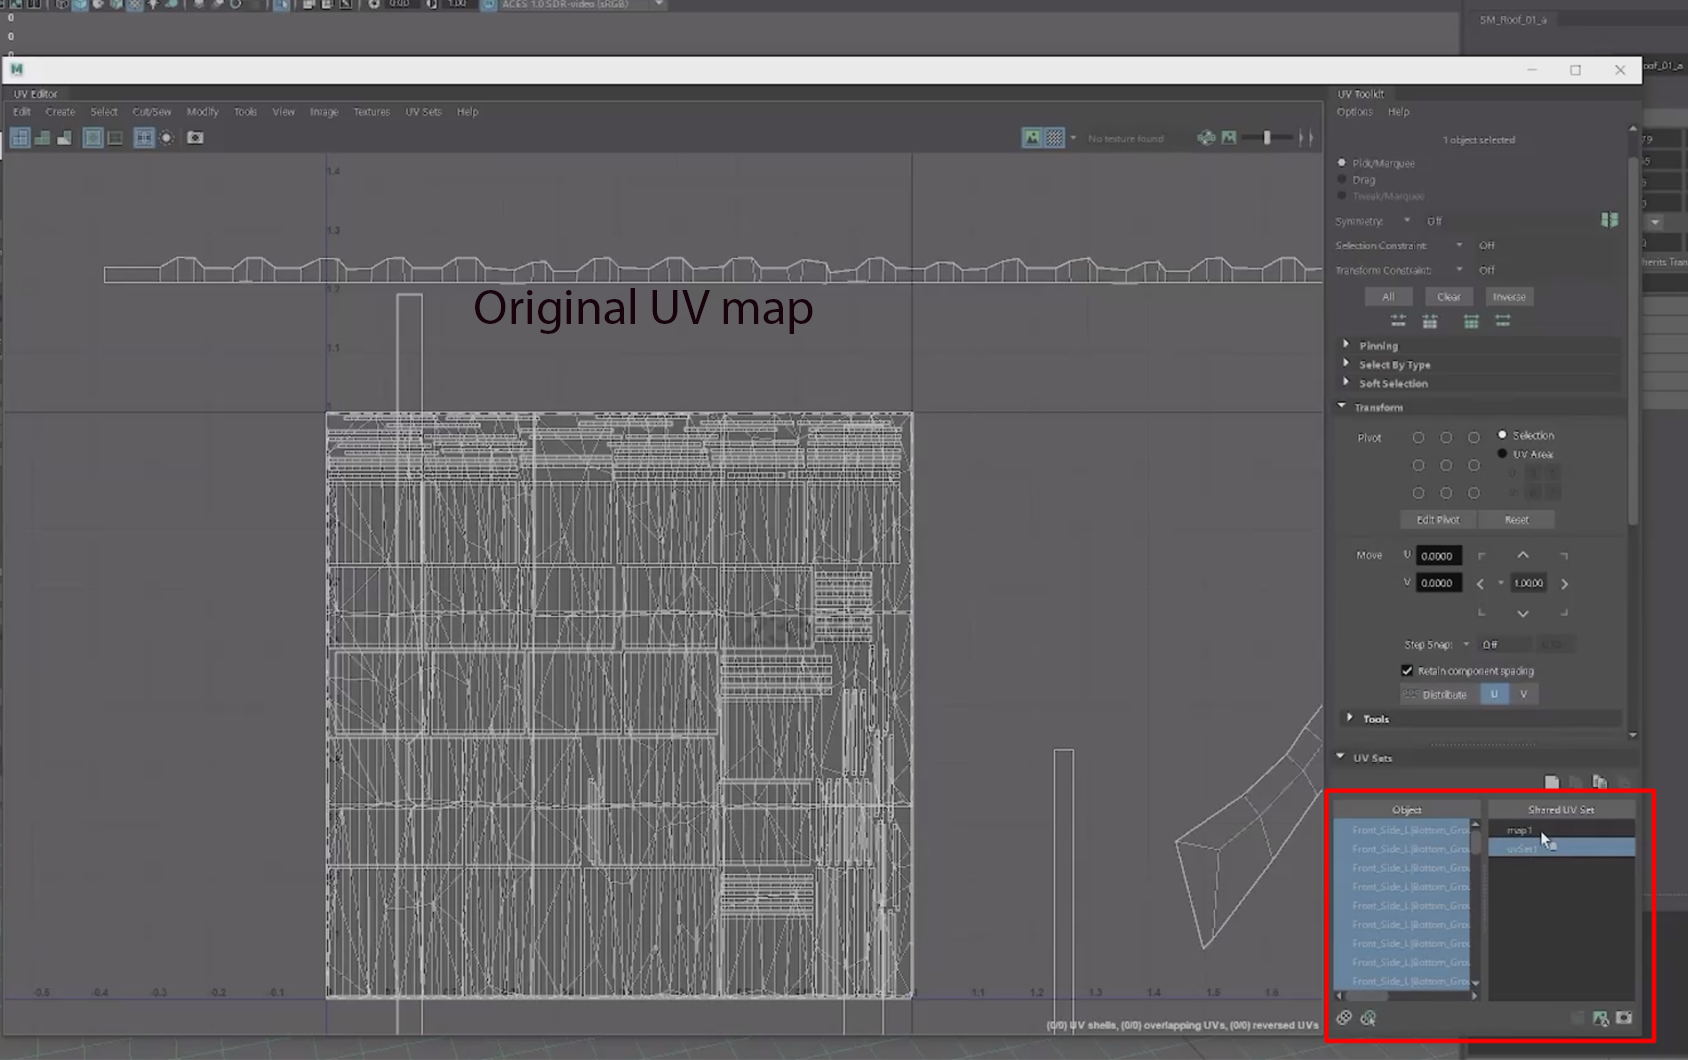The width and height of the screenshot is (1688, 1060).
Task: Open the Transform Constraint dropdown
Action: click(1459, 270)
